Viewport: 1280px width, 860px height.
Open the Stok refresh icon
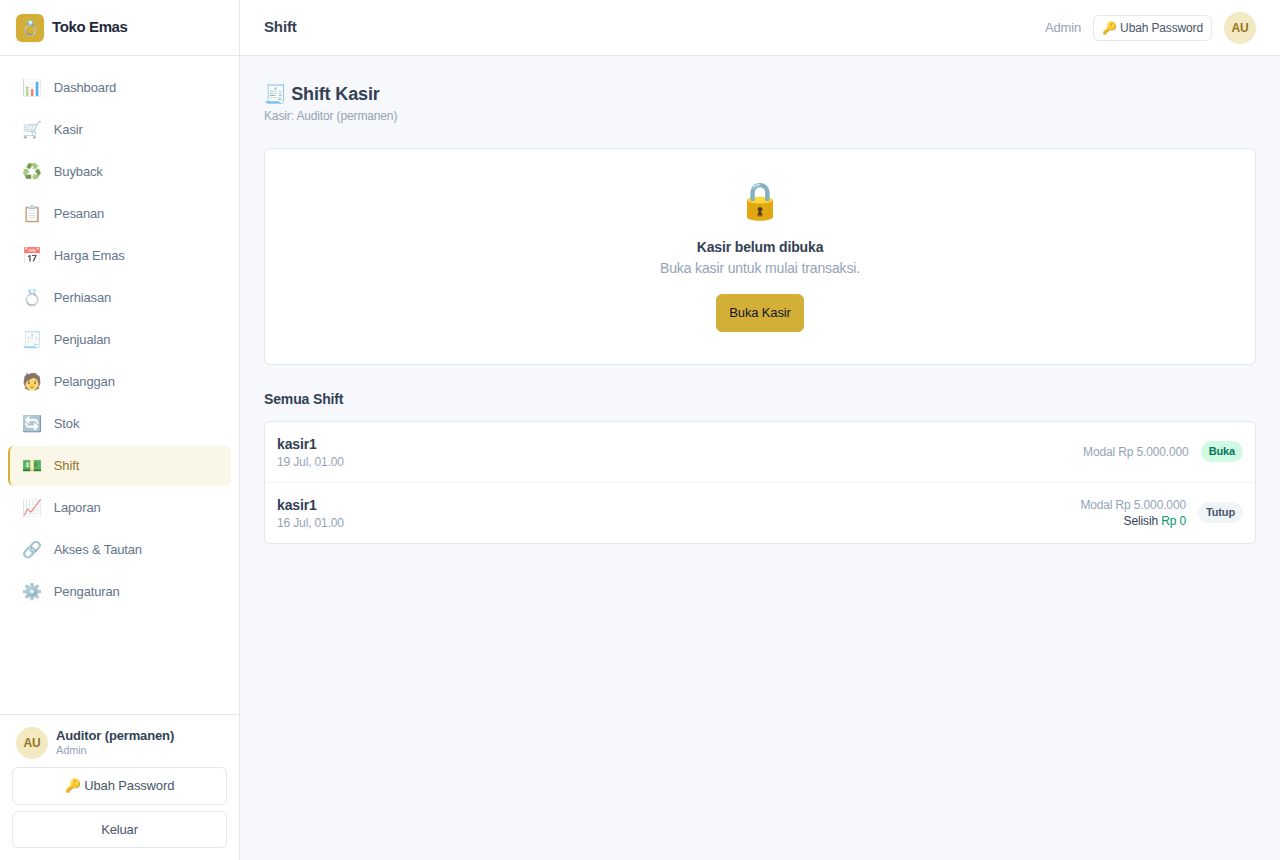pos(32,424)
